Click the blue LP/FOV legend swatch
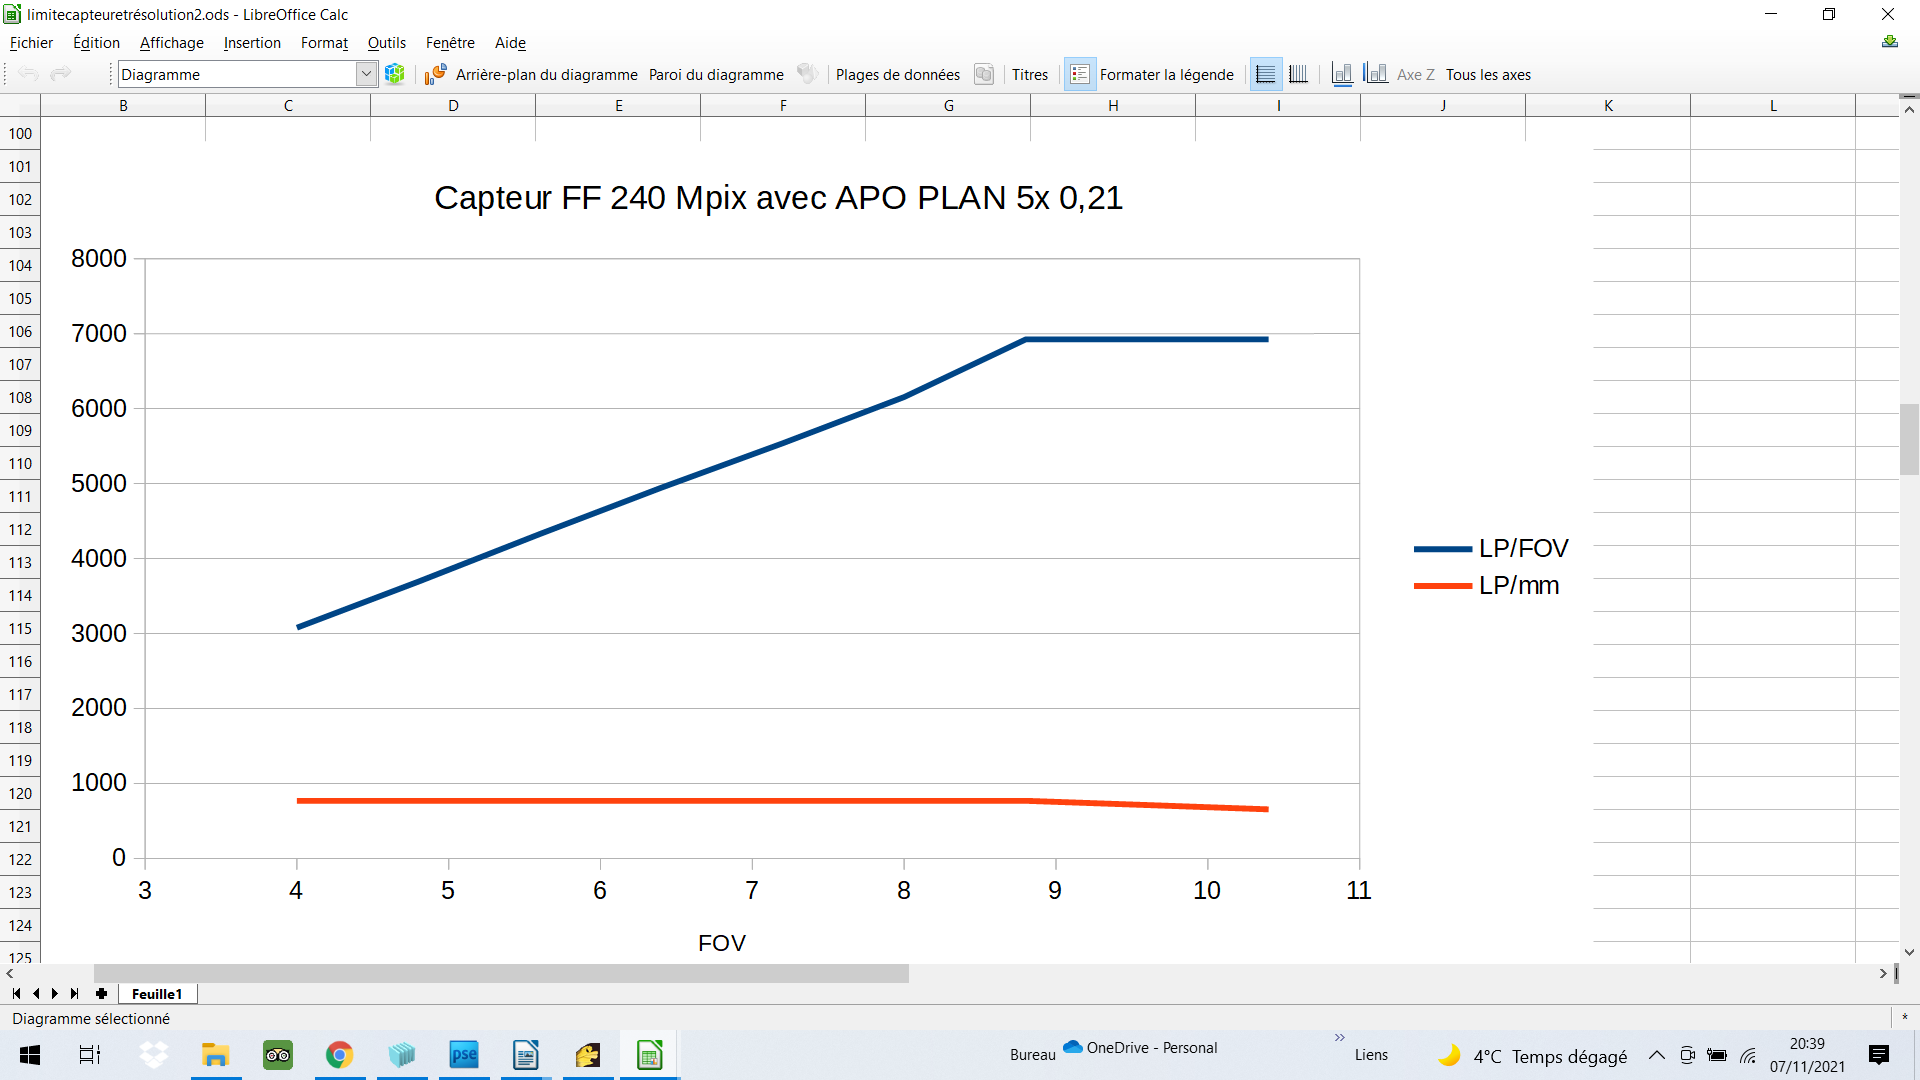This screenshot has width=1920, height=1080. pyautogui.click(x=1442, y=549)
